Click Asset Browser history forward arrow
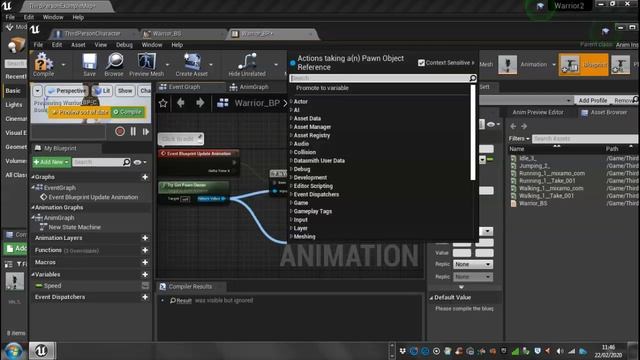 pos(524,127)
